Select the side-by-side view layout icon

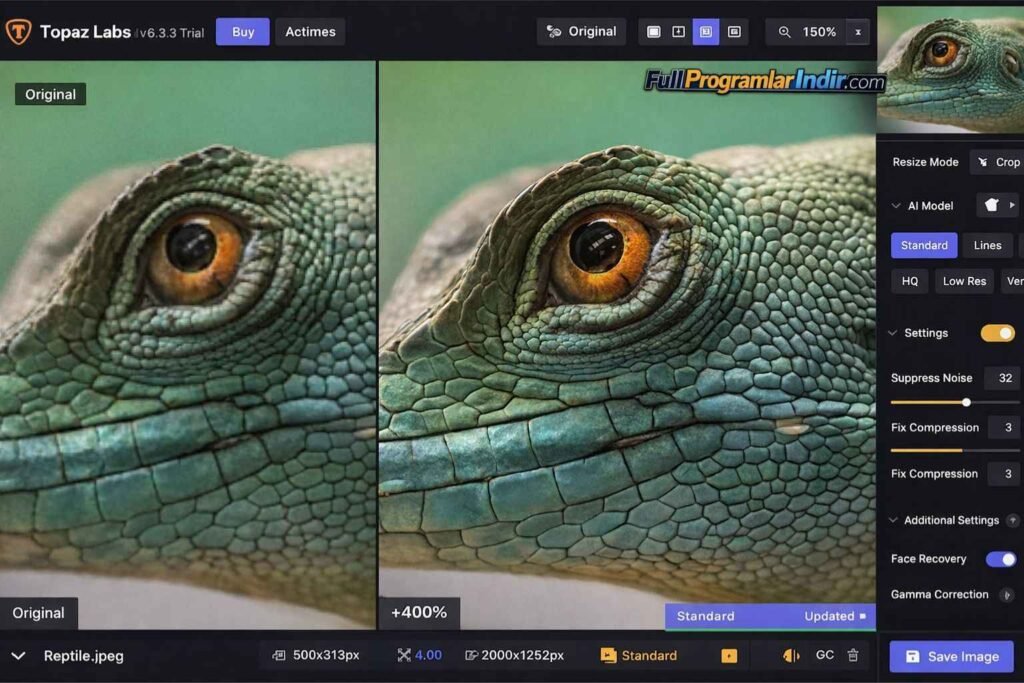(x=707, y=32)
